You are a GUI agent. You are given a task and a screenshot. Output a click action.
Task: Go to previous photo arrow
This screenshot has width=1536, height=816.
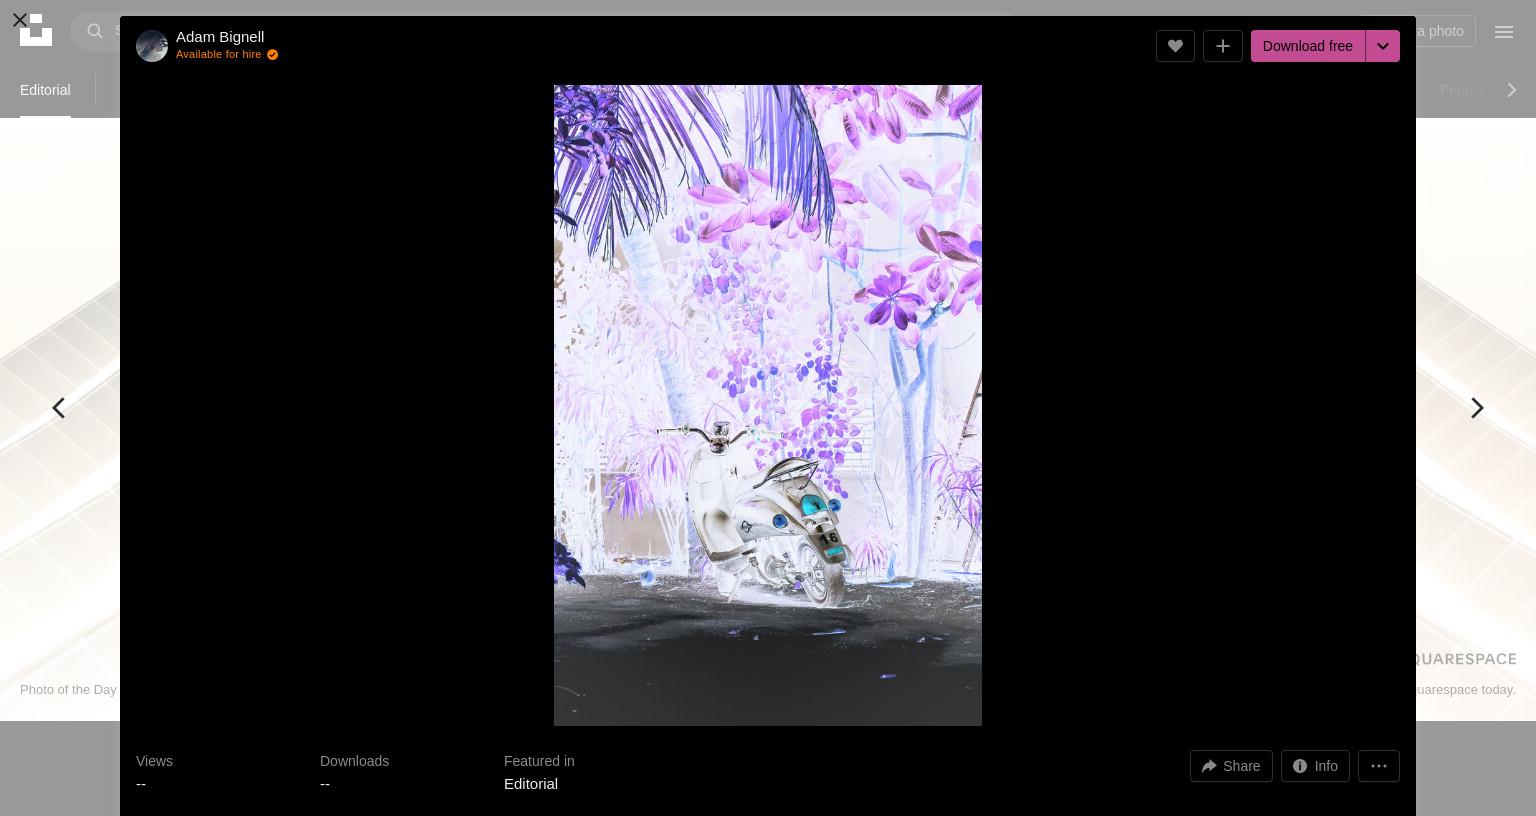pos(59,408)
